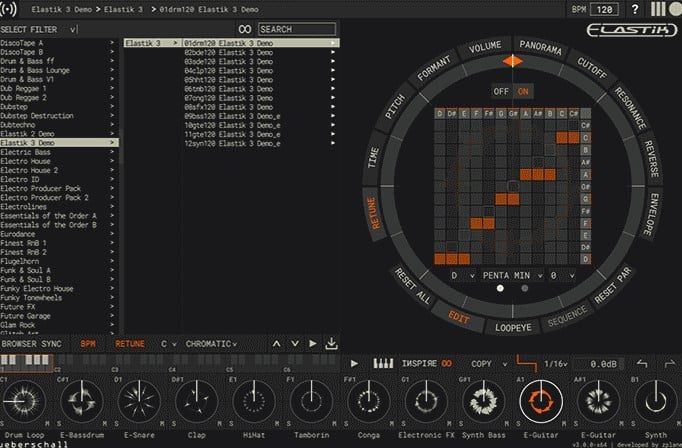The image size is (682, 448).
Task: Open the browser key dropdown showing C
Action: pos(168,344)
